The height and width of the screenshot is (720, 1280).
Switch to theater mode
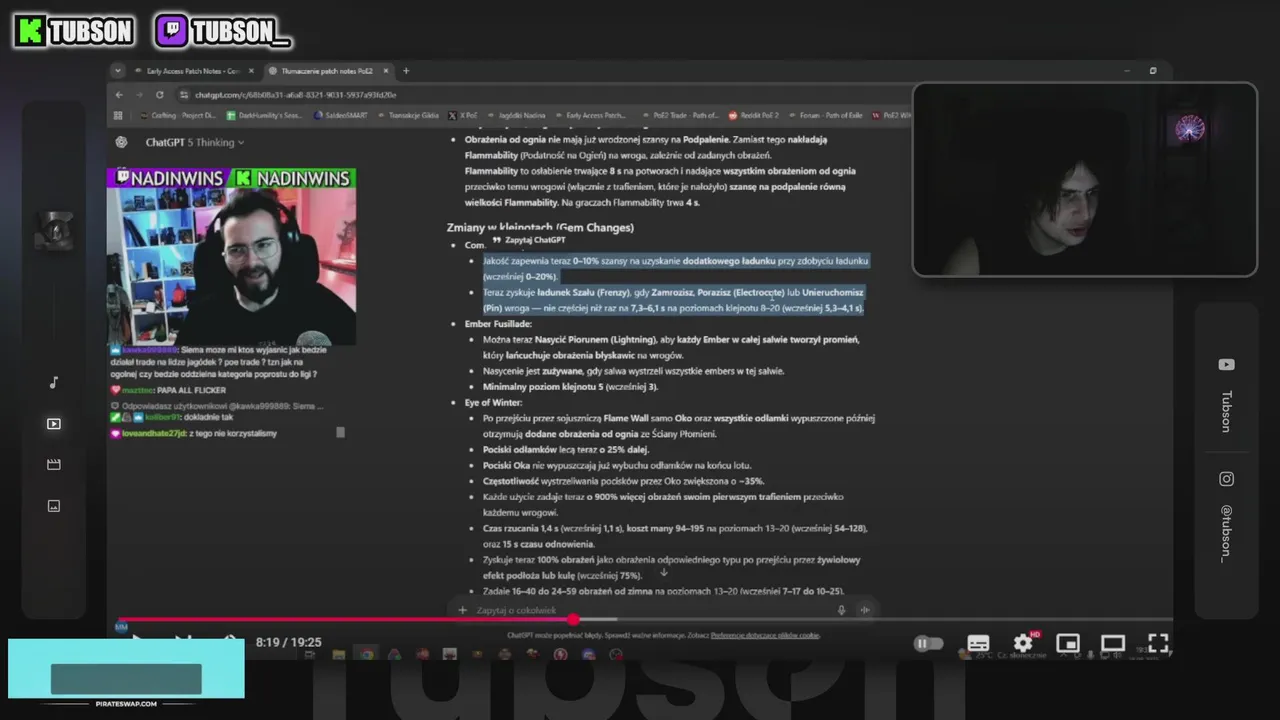click(1113, 643)
